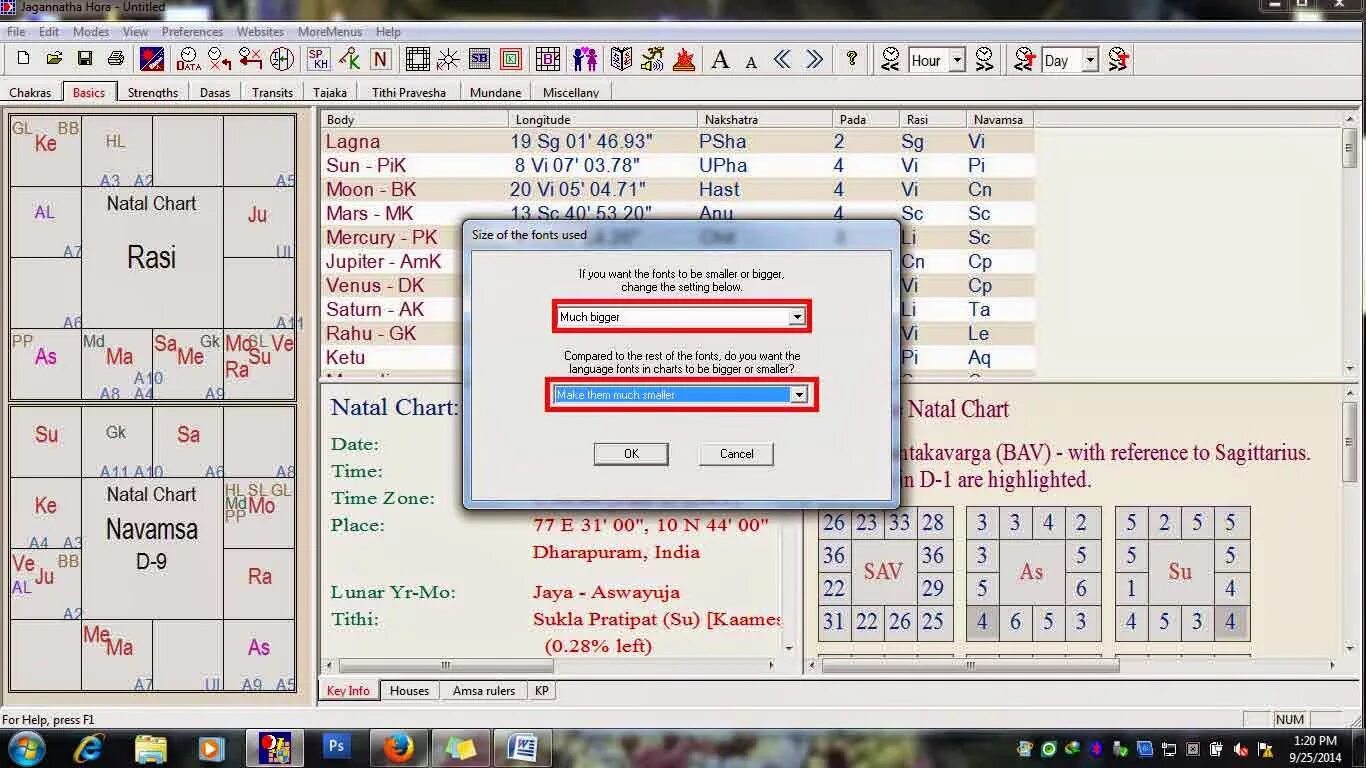
Task: Click the Om speaker mantra icon
Action: (652, 59)
